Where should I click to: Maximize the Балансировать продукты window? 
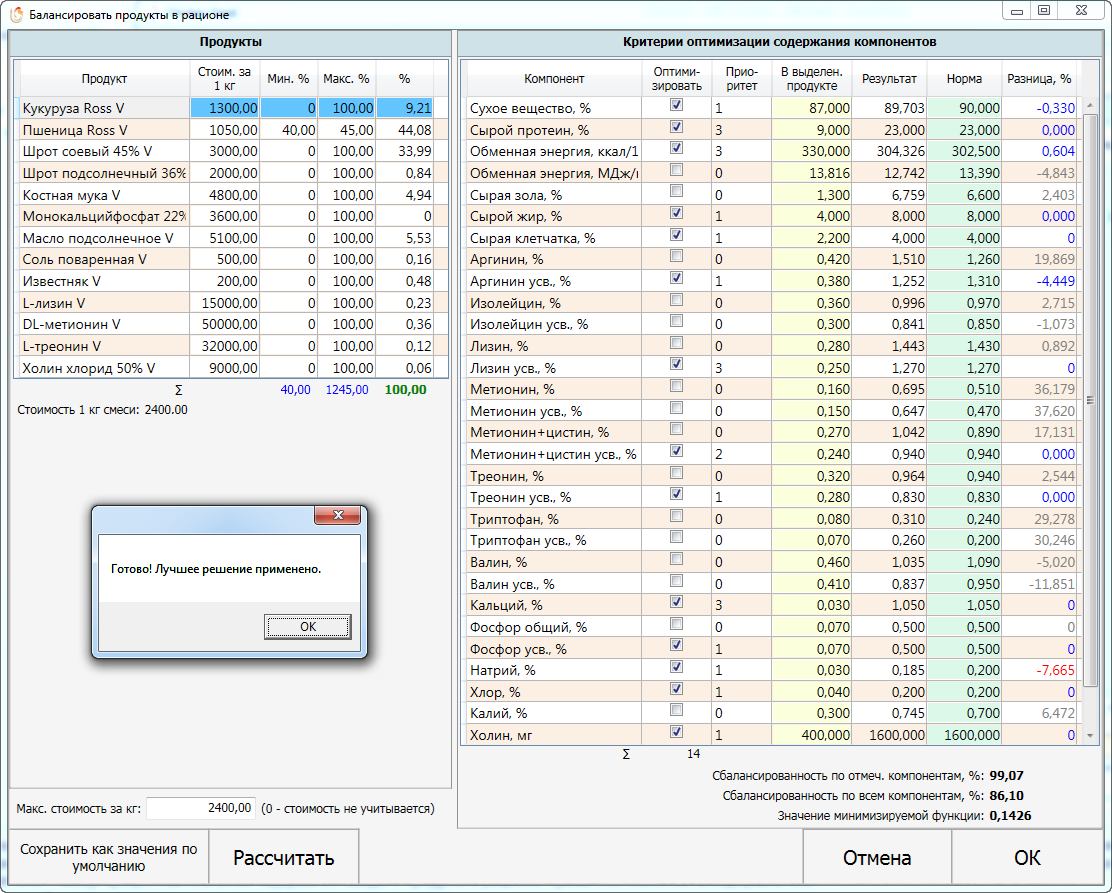point(1044,11)
